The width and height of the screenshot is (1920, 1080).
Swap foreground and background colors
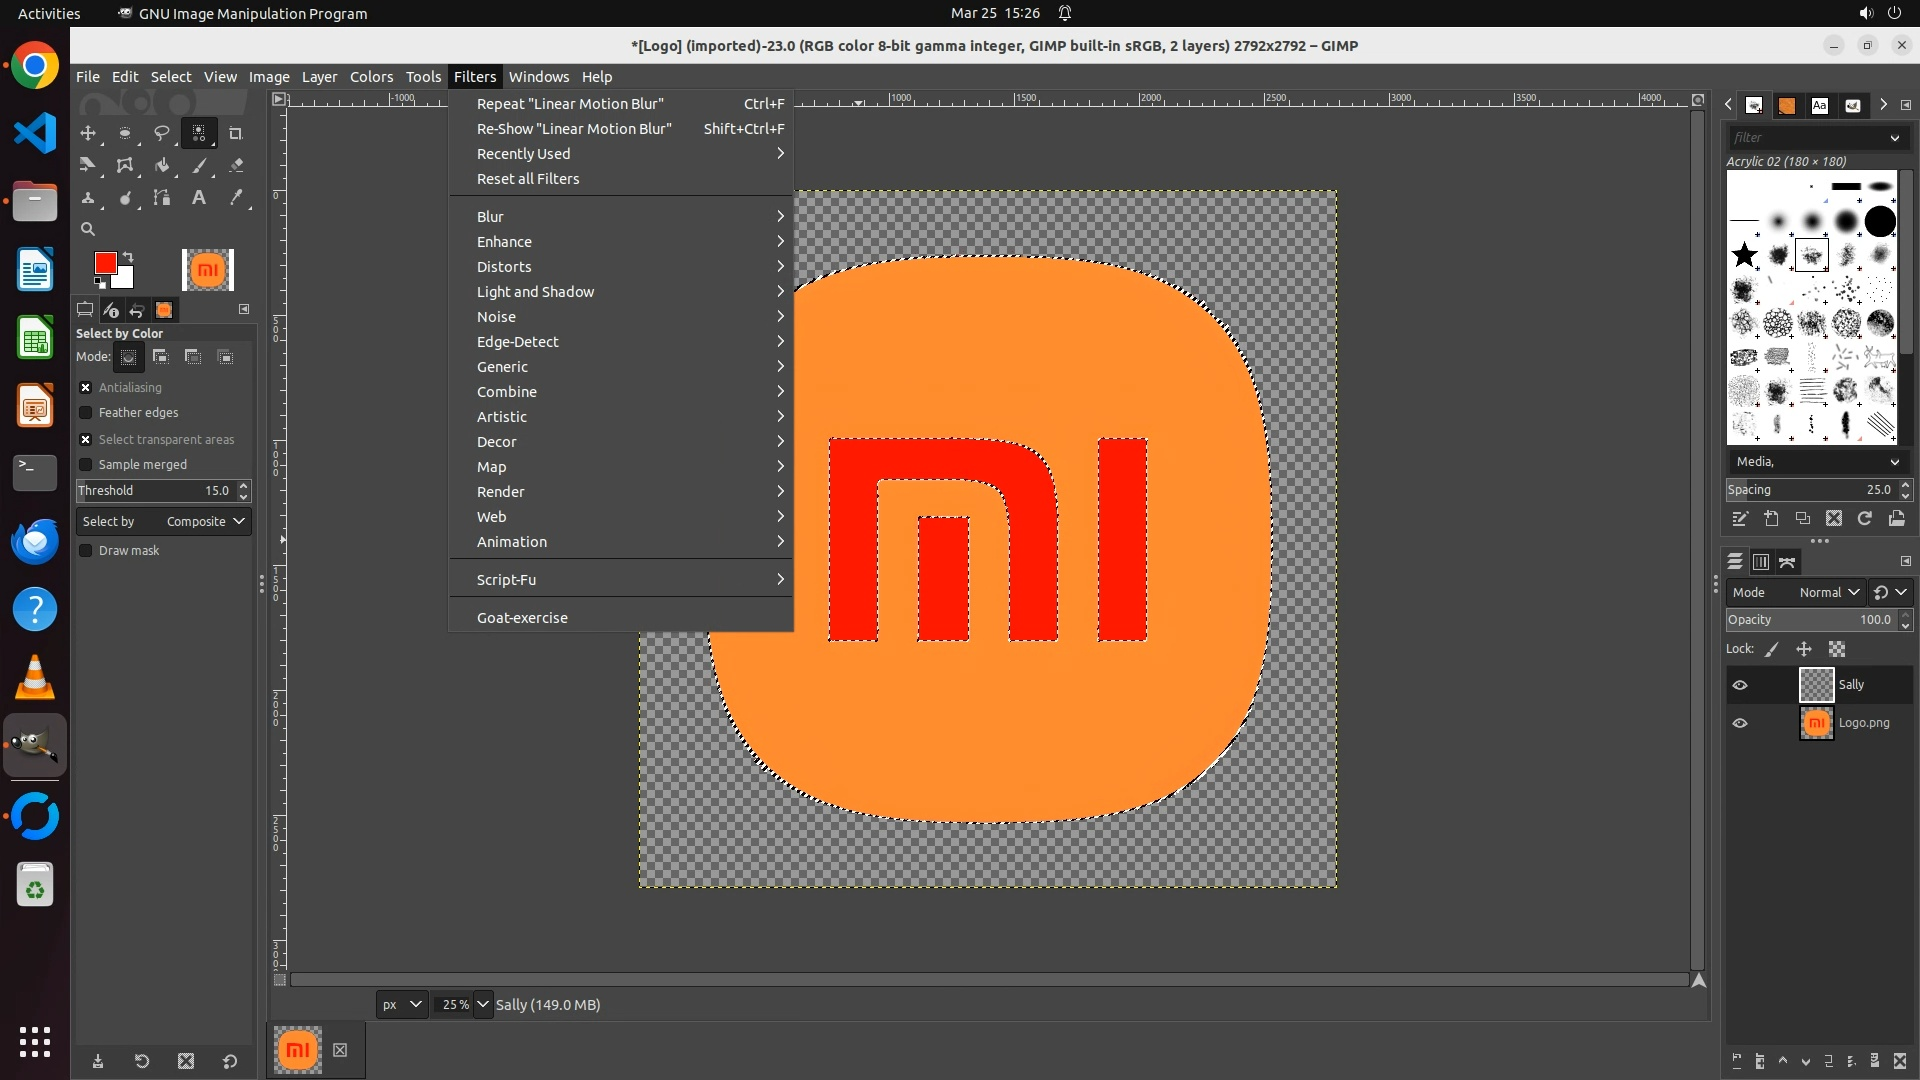(128, 257)
